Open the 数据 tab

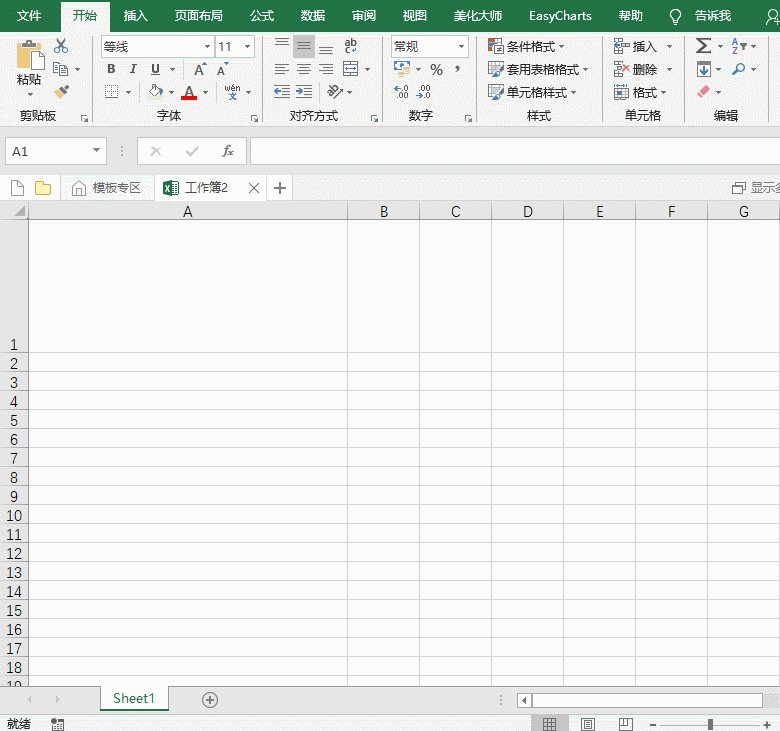pyautogui.click(x=312, y=16)
